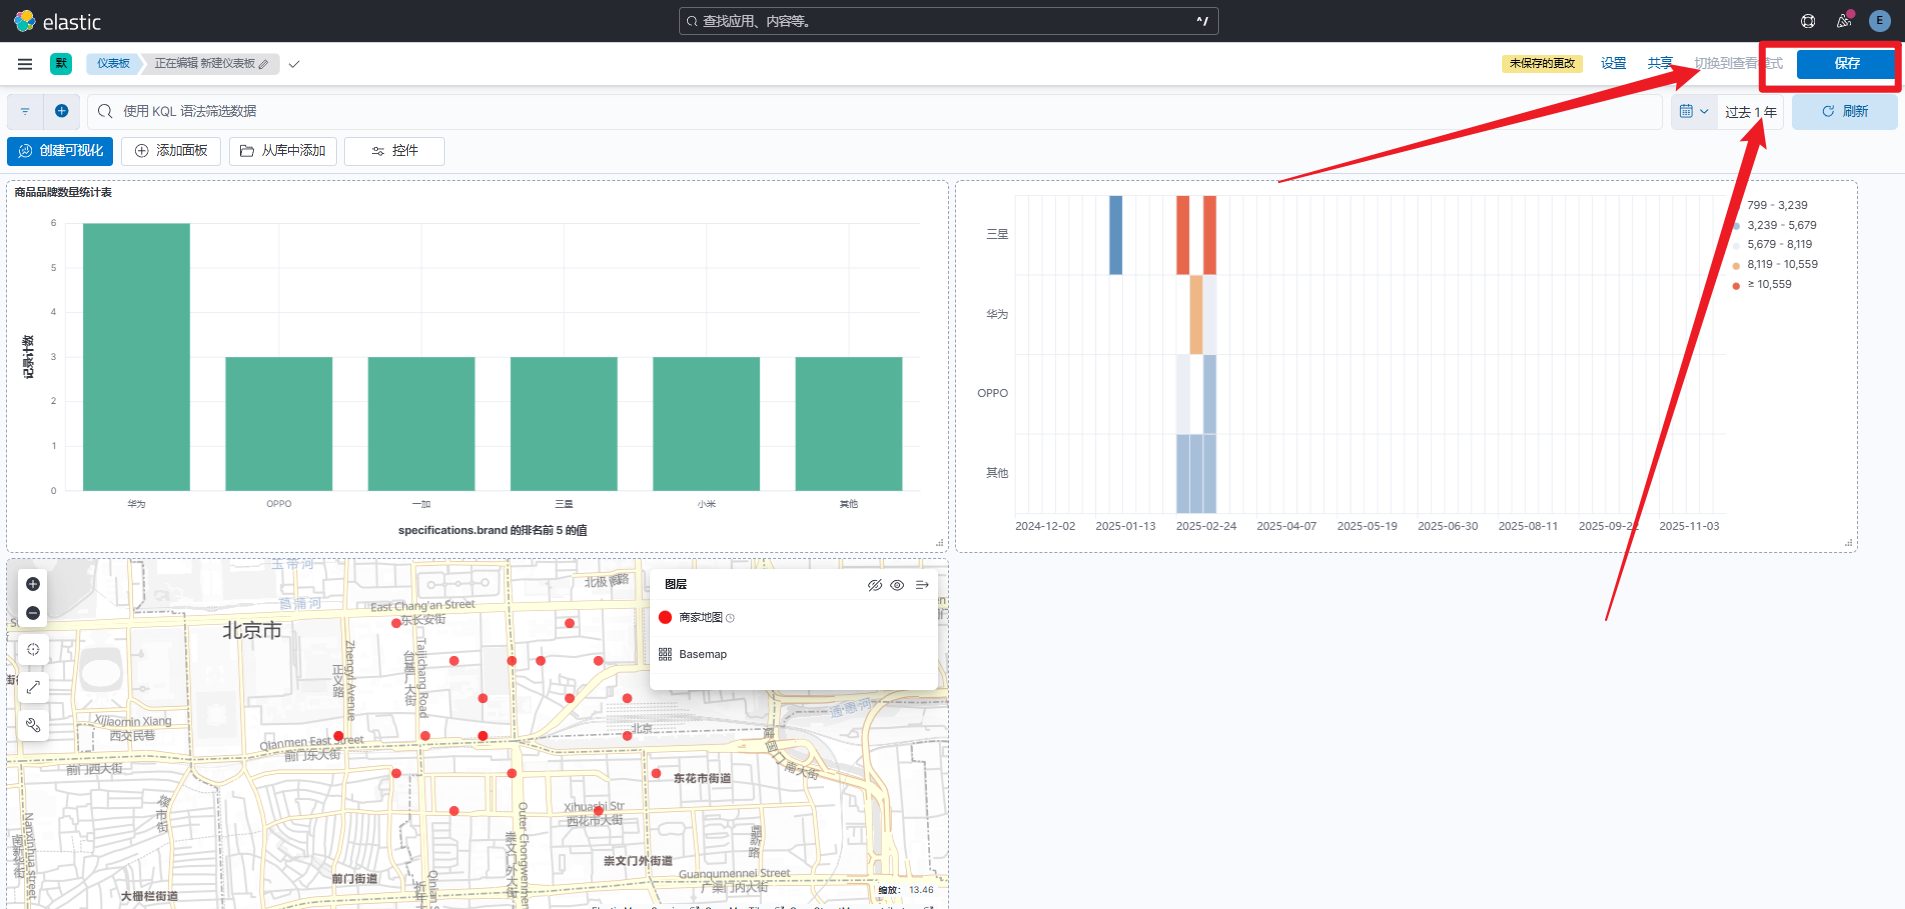Viewport: 1905px width, 909px height.
Task: Click the 三星 bar in the chart
Action: coord(564,424)
